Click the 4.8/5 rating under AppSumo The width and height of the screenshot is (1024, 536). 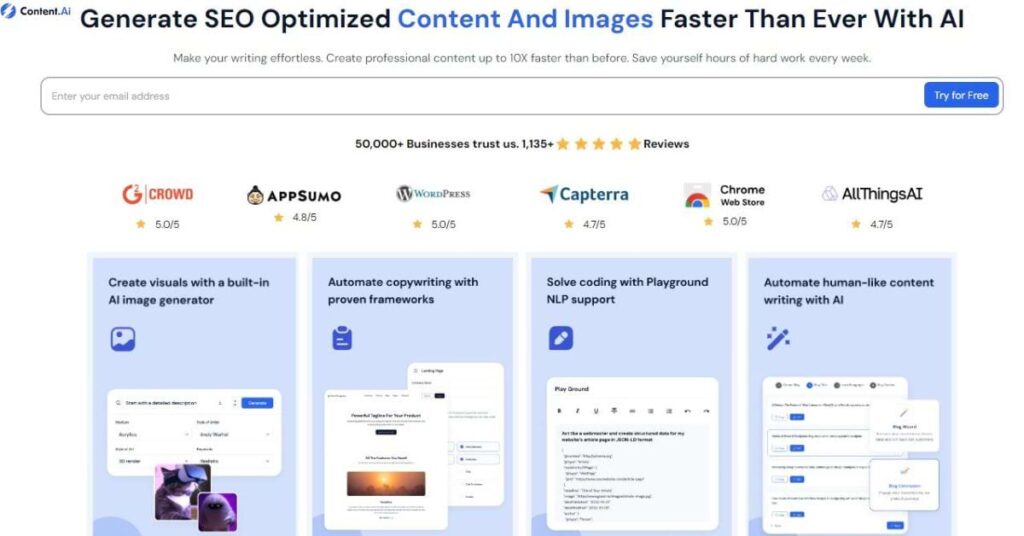(295, 217)
